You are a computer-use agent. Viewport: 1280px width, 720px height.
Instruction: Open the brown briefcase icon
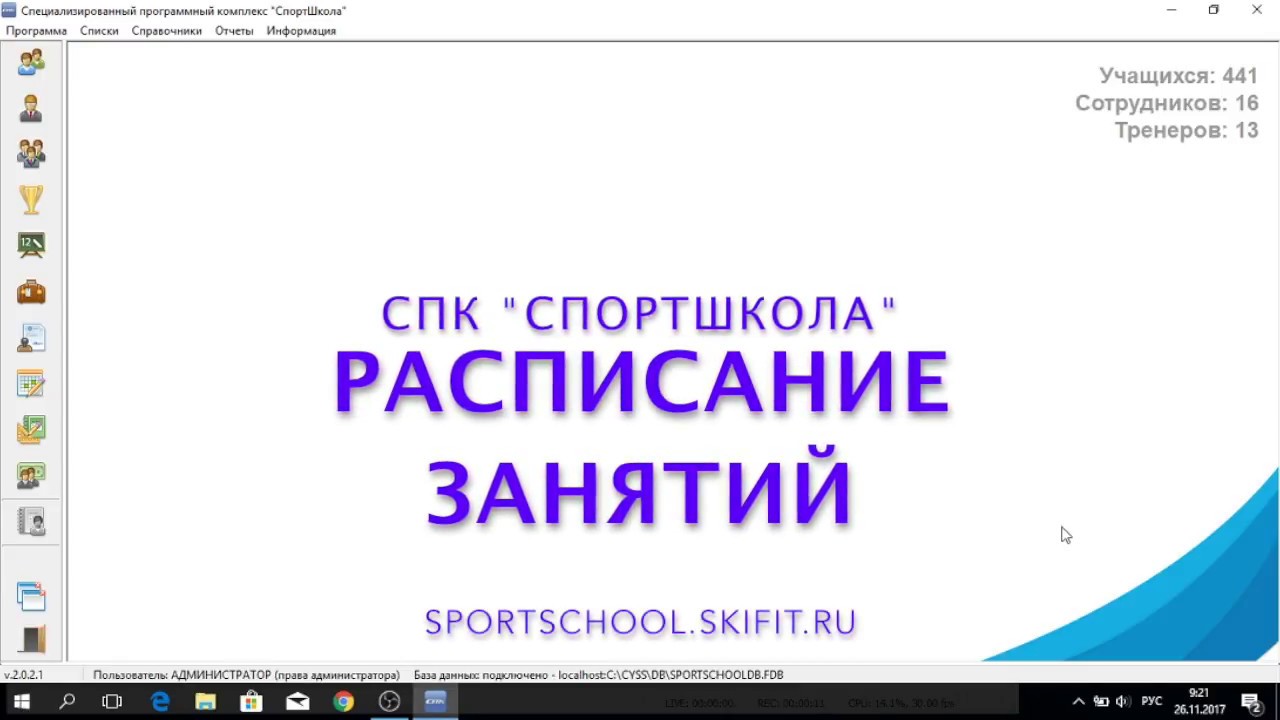coord(31,292)
